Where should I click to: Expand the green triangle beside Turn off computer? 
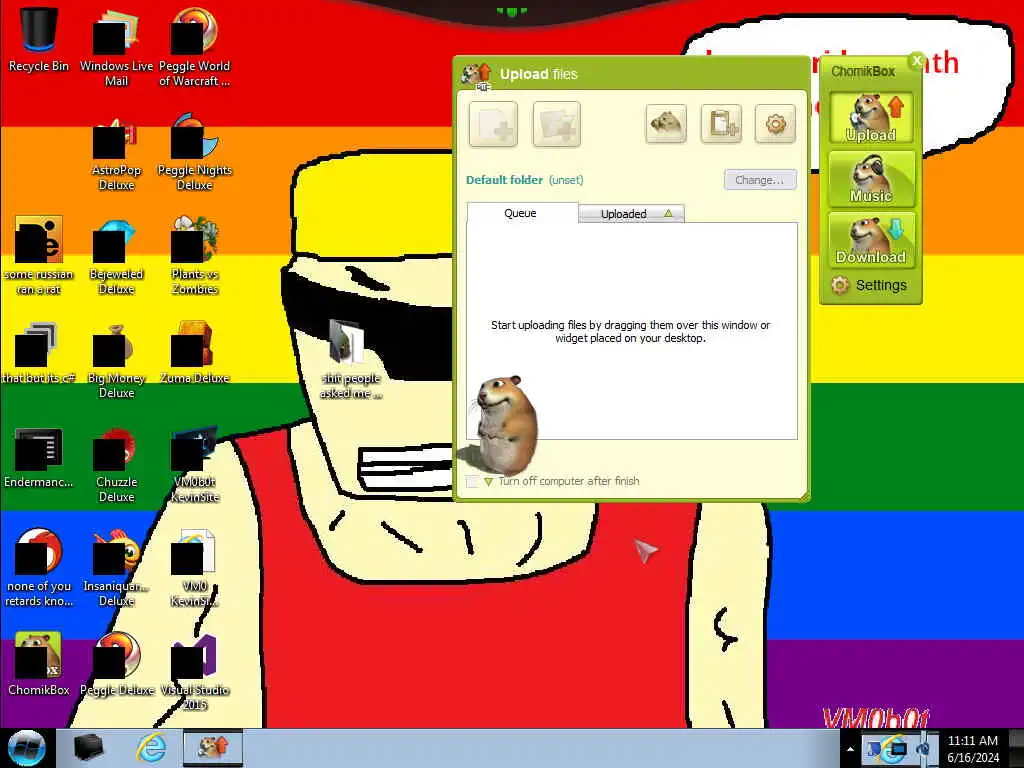point(488,482)
